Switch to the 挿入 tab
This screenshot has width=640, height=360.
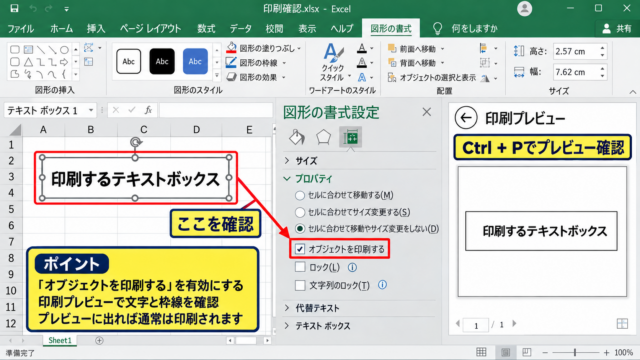96,29
